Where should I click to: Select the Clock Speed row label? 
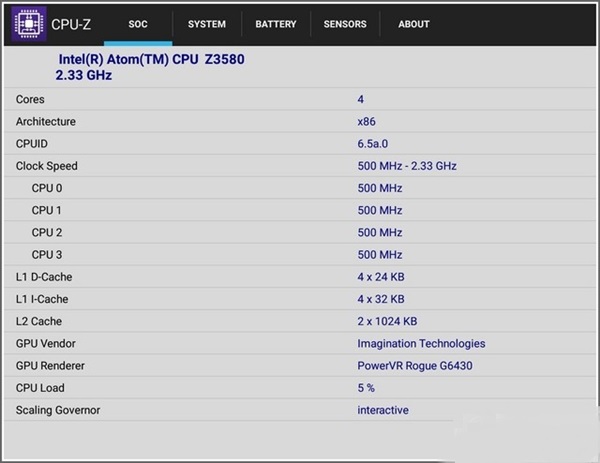pyautogui.click(x=47, y=166)
